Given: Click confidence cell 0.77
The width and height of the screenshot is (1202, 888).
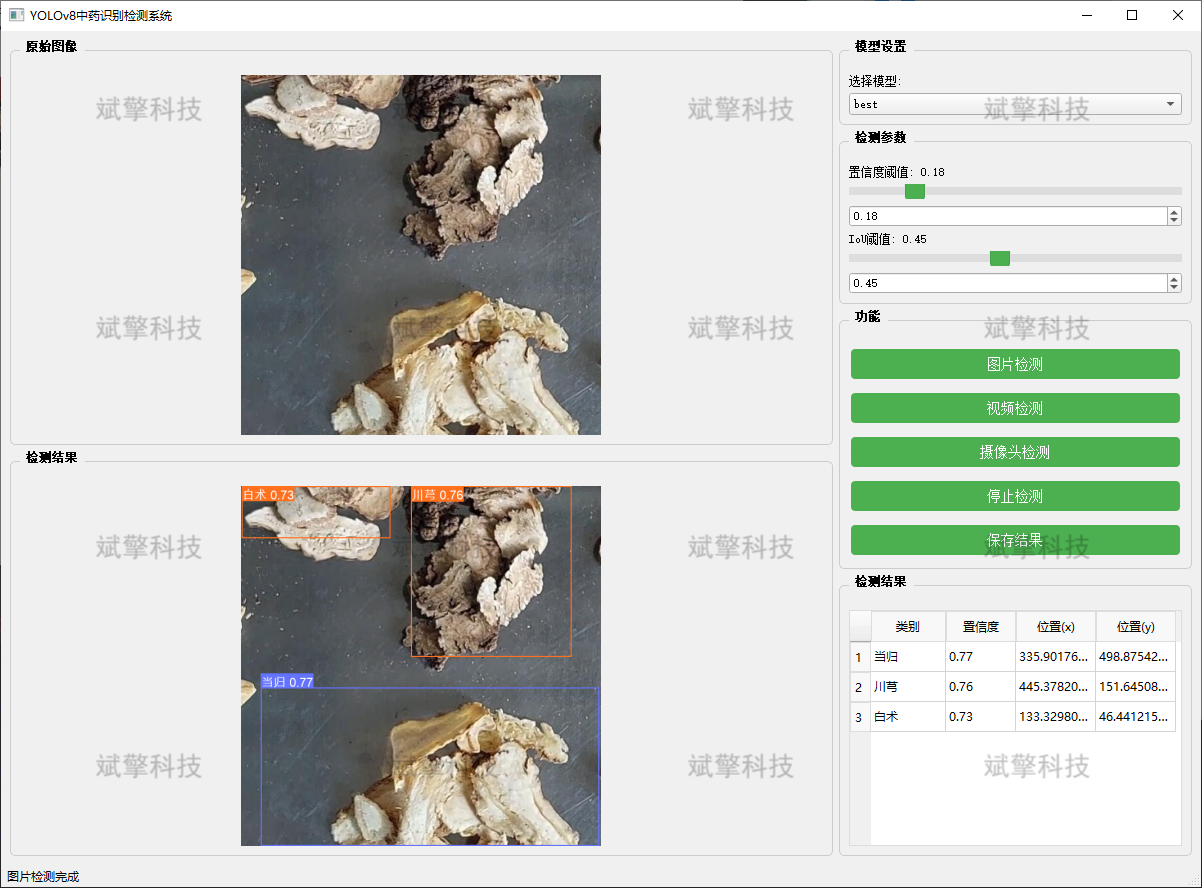Looking at the screenshot, I should point(981,657).
